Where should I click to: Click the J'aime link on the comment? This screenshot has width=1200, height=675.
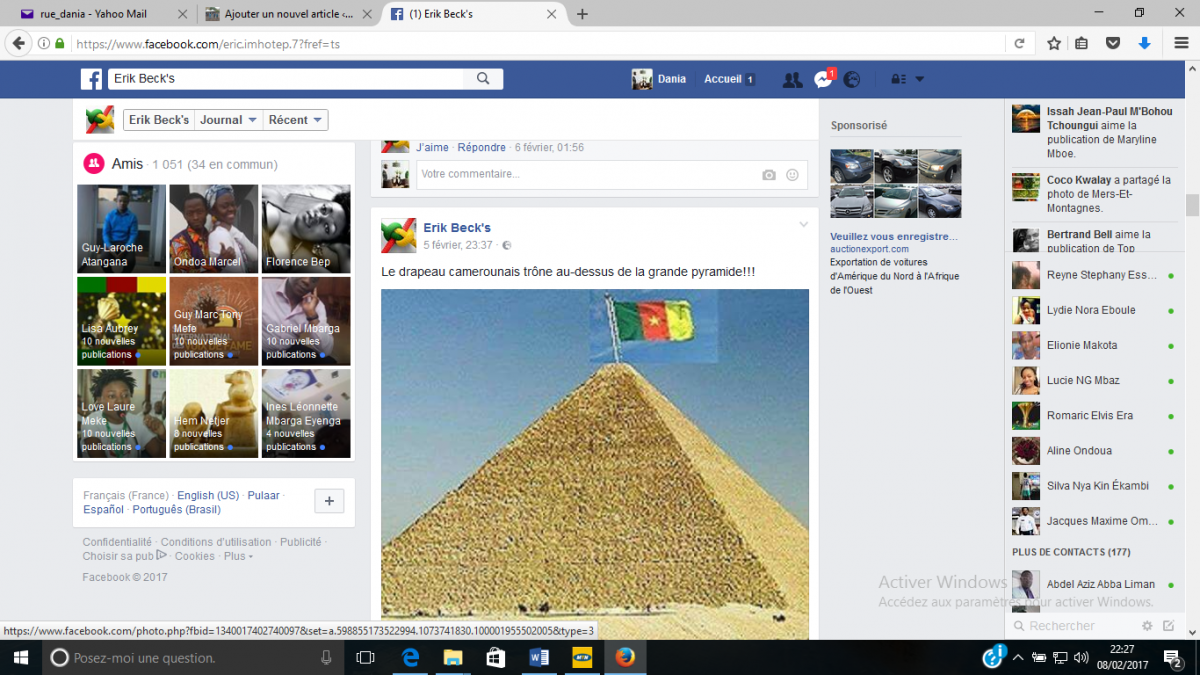[x=433, y=148]
